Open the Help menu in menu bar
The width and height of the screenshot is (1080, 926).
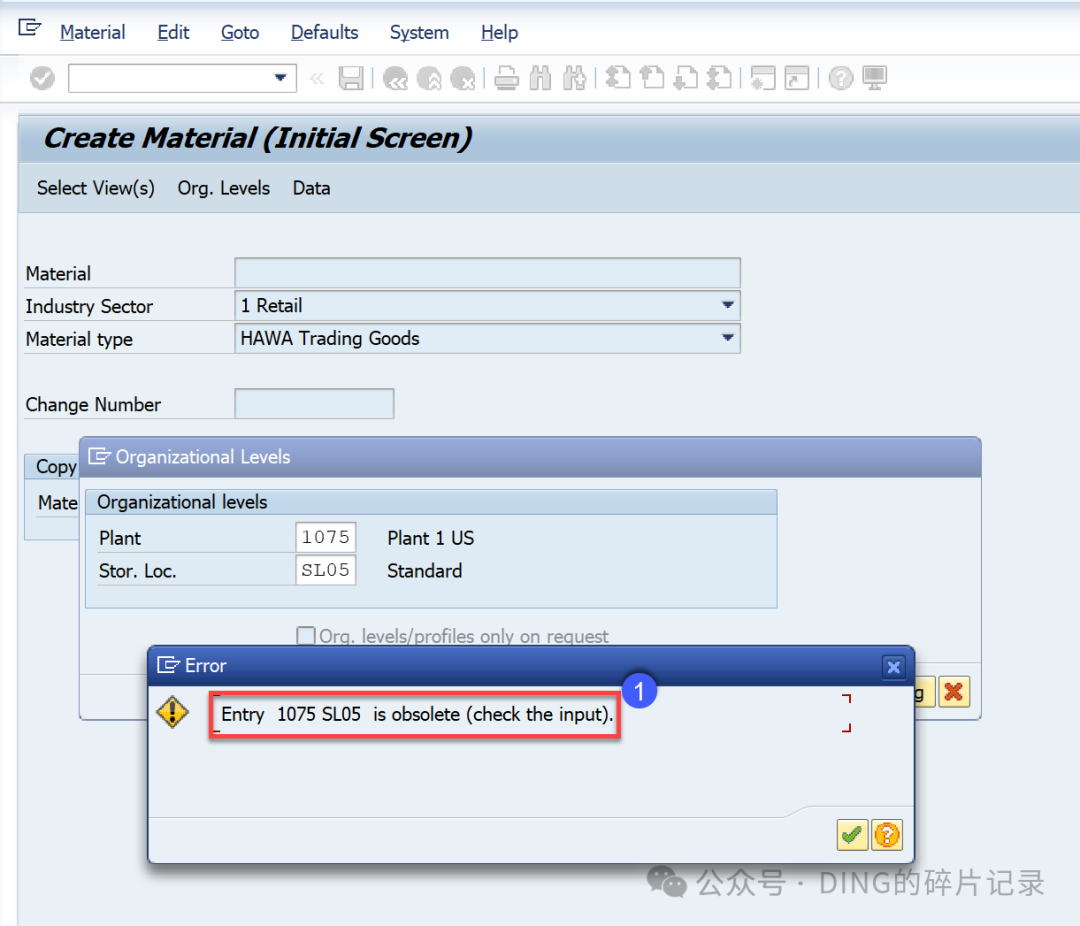point(499,32)
